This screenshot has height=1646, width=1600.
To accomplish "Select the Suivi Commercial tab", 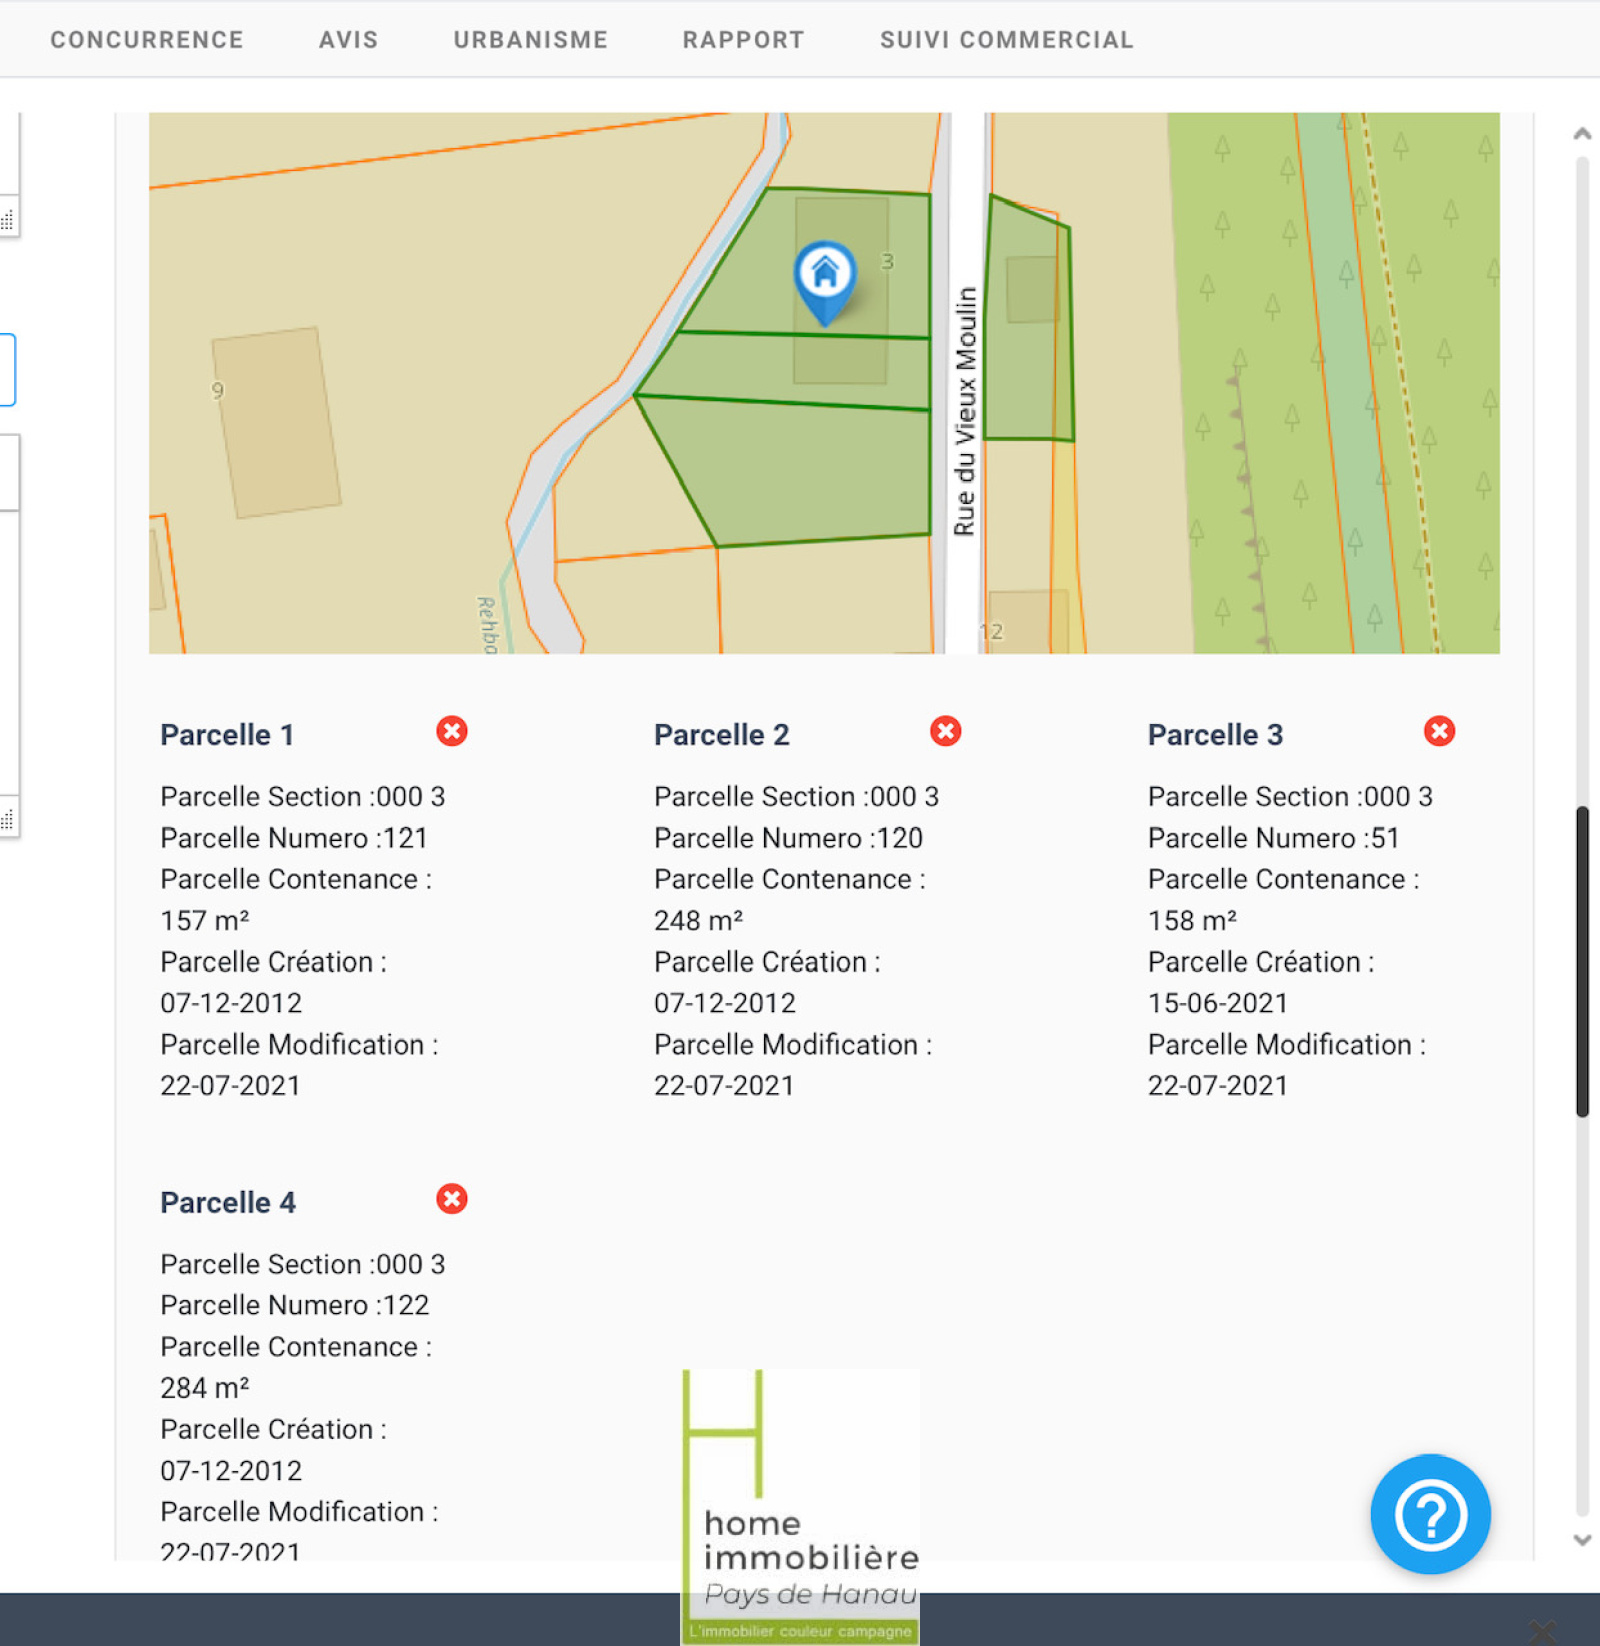I will [1006, 40].
